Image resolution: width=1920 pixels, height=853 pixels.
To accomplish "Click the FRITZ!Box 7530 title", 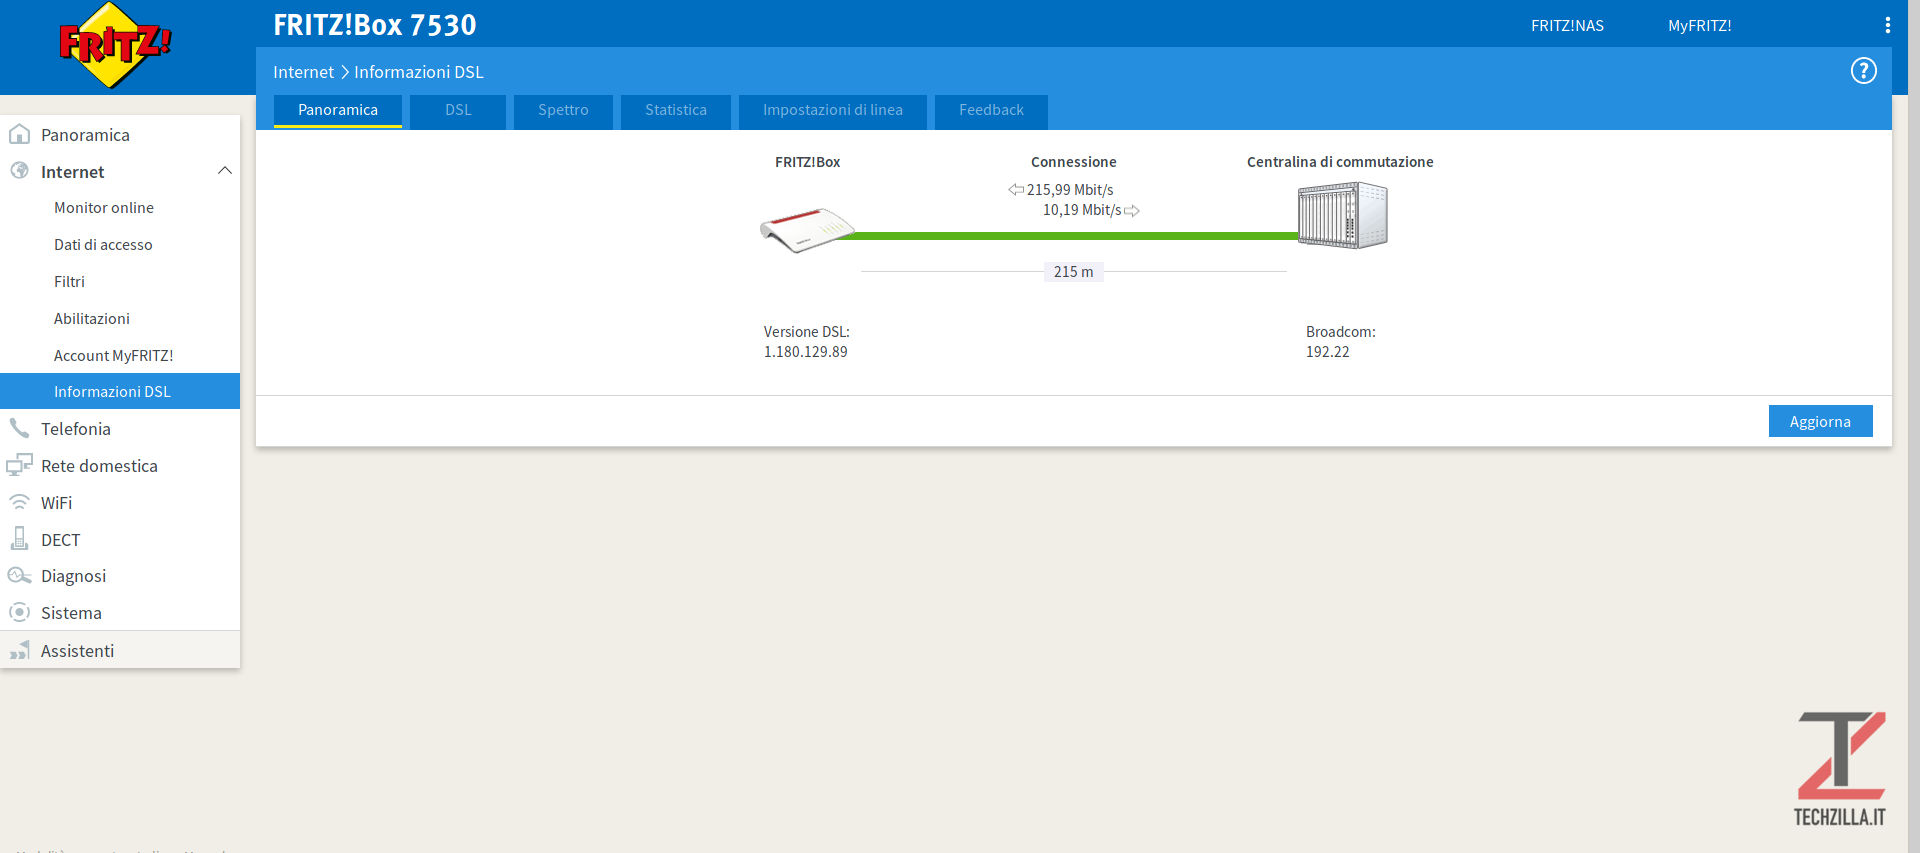I will [x=375, y=25].
